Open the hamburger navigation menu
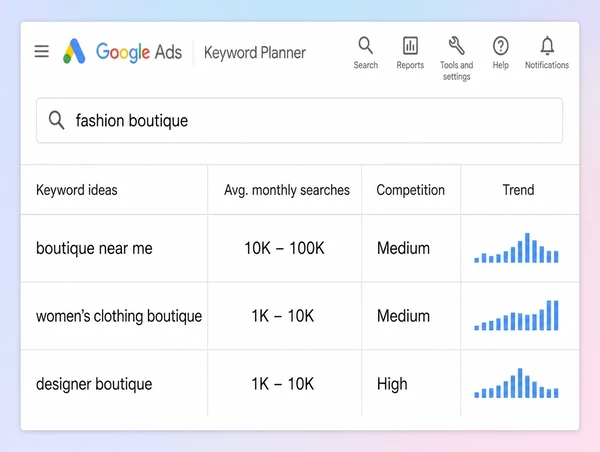The image size is (600, 452). click(42, 51)
